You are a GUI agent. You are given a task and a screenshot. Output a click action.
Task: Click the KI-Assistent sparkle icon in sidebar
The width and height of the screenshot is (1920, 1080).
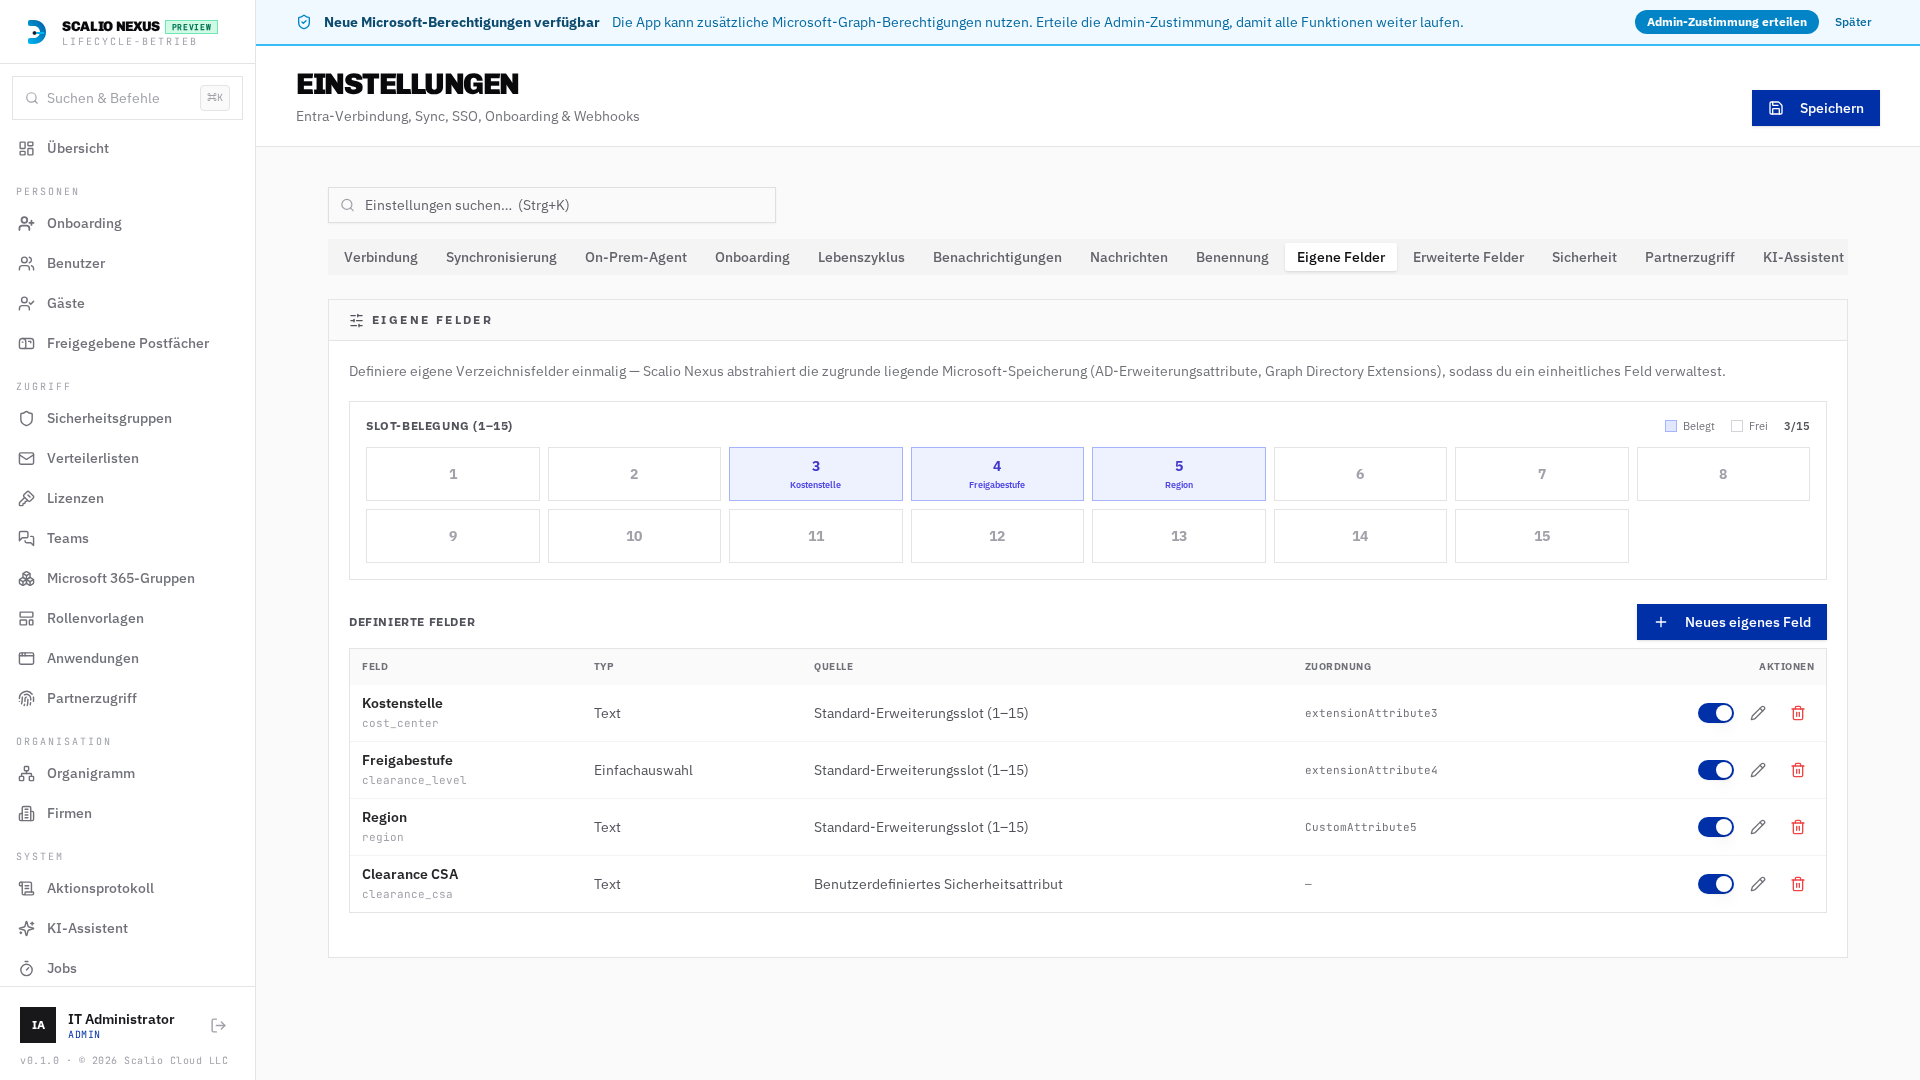click(27, 928)
